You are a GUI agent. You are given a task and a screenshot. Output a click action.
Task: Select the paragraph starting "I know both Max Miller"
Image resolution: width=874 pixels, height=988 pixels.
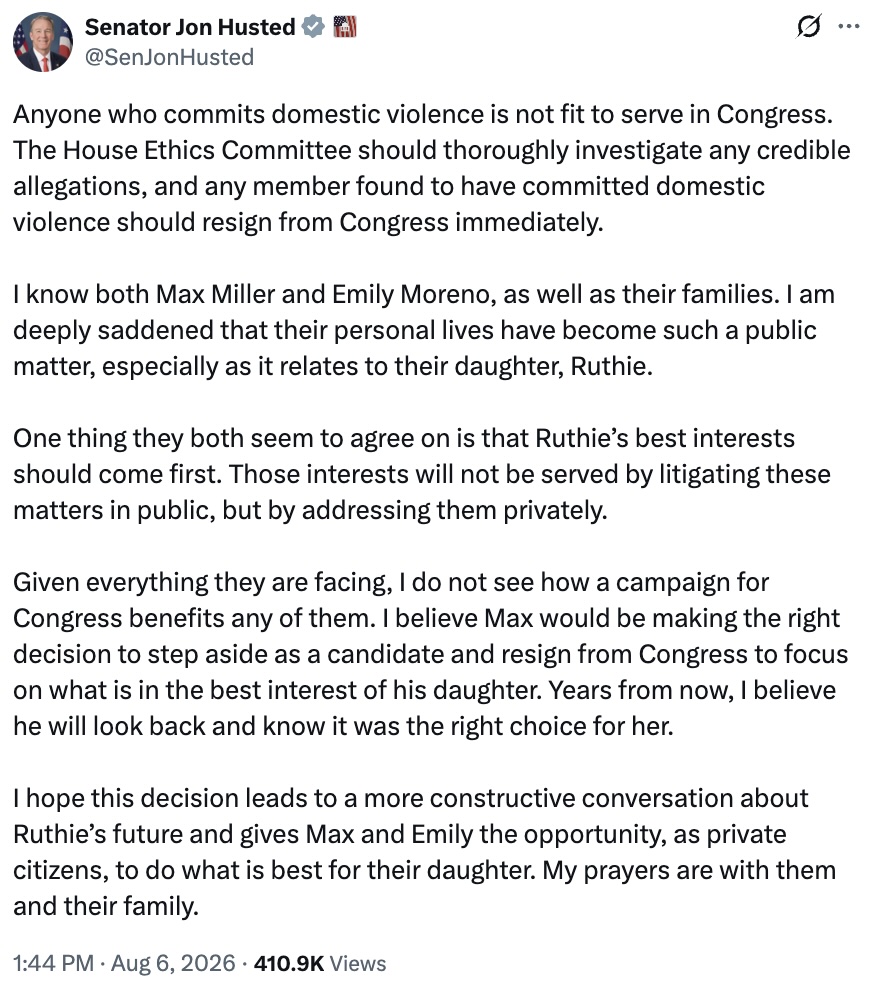(x=423, y=330)
